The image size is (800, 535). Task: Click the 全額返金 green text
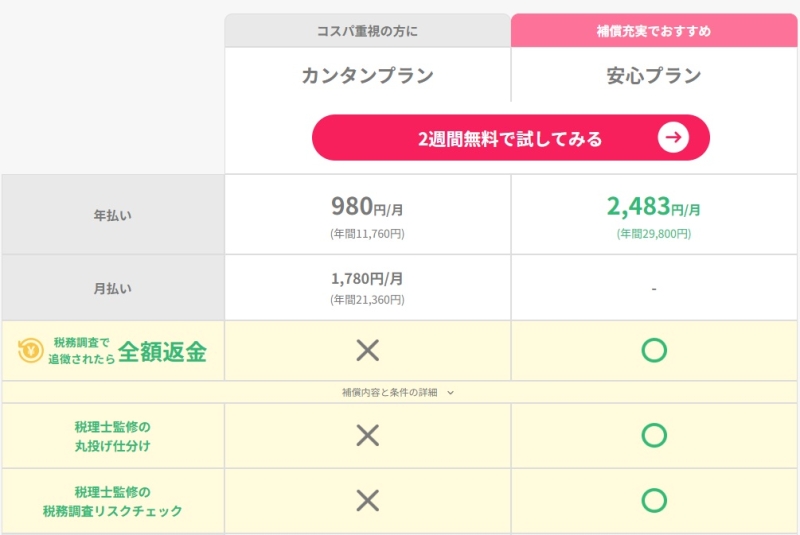[162, 351]
